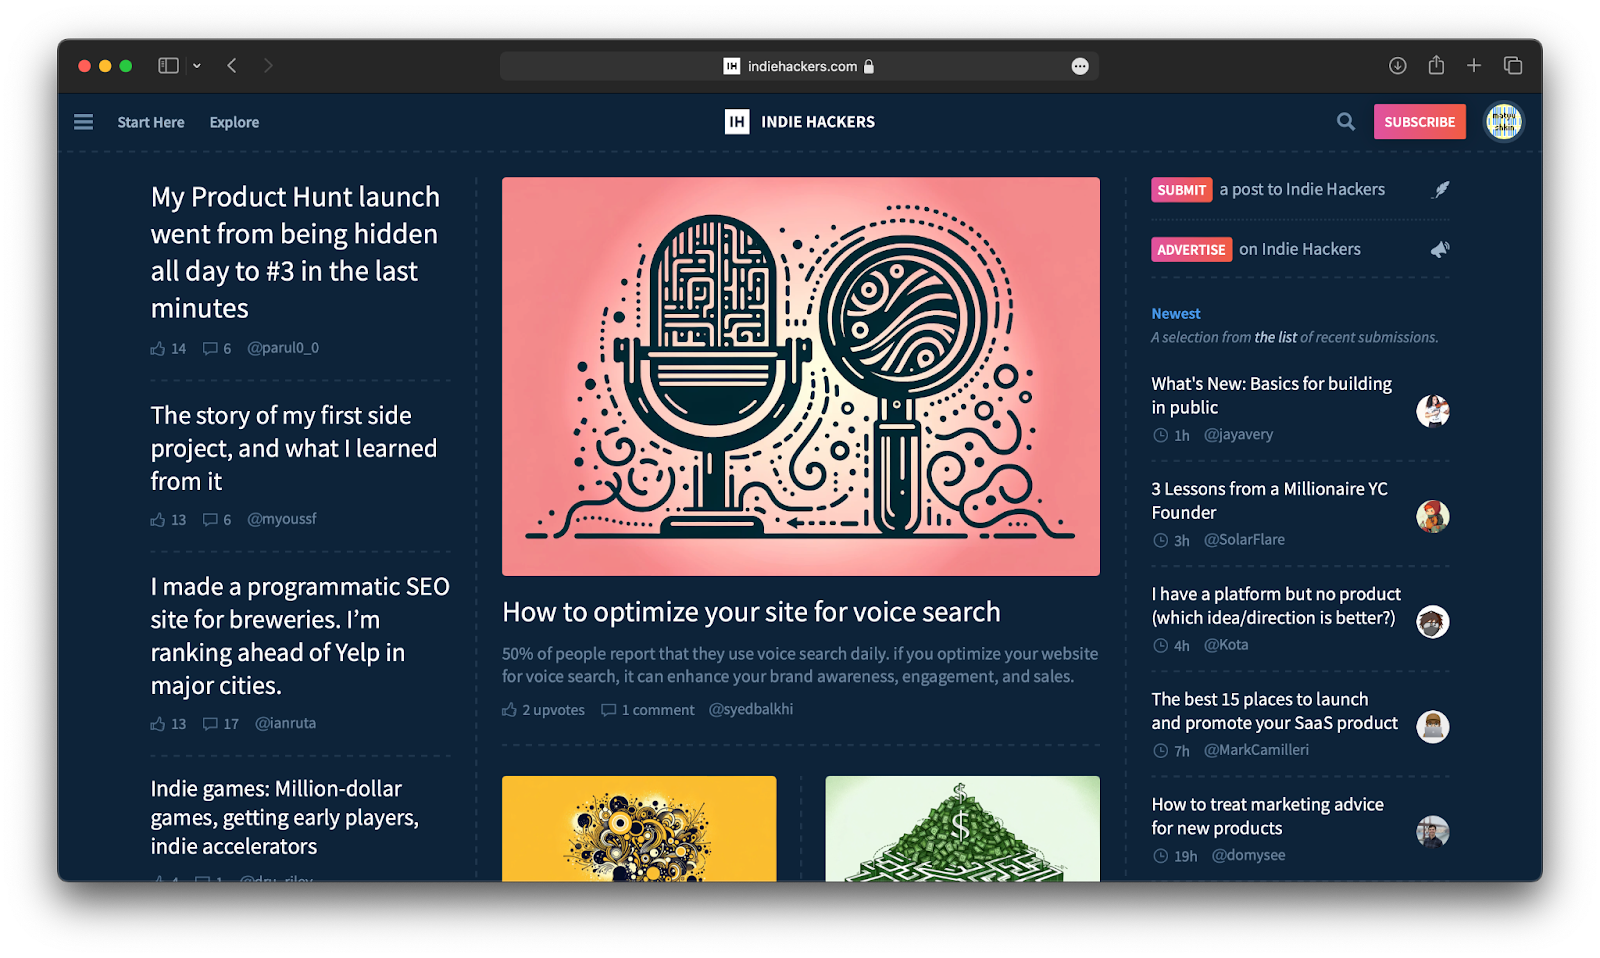
Task: Open the Start Here menu
Action: (x=151, y=122)
